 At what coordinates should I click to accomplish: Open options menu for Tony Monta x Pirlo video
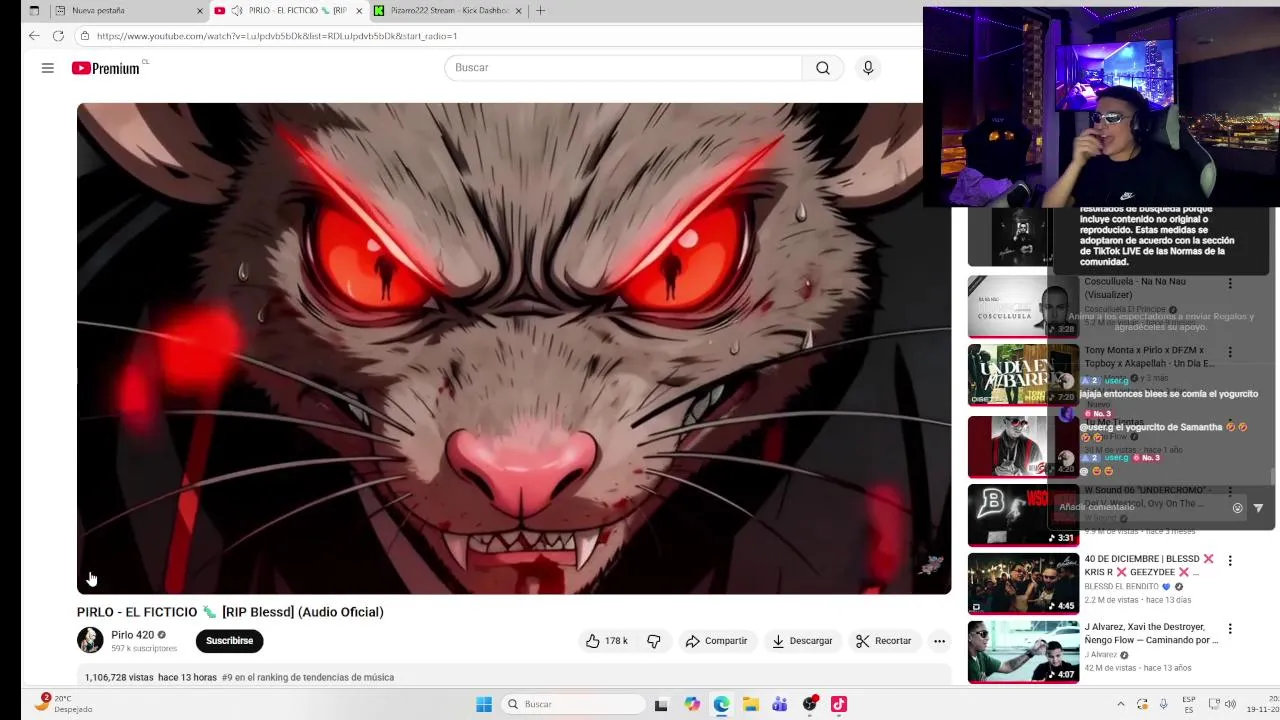coord(1230,352)
